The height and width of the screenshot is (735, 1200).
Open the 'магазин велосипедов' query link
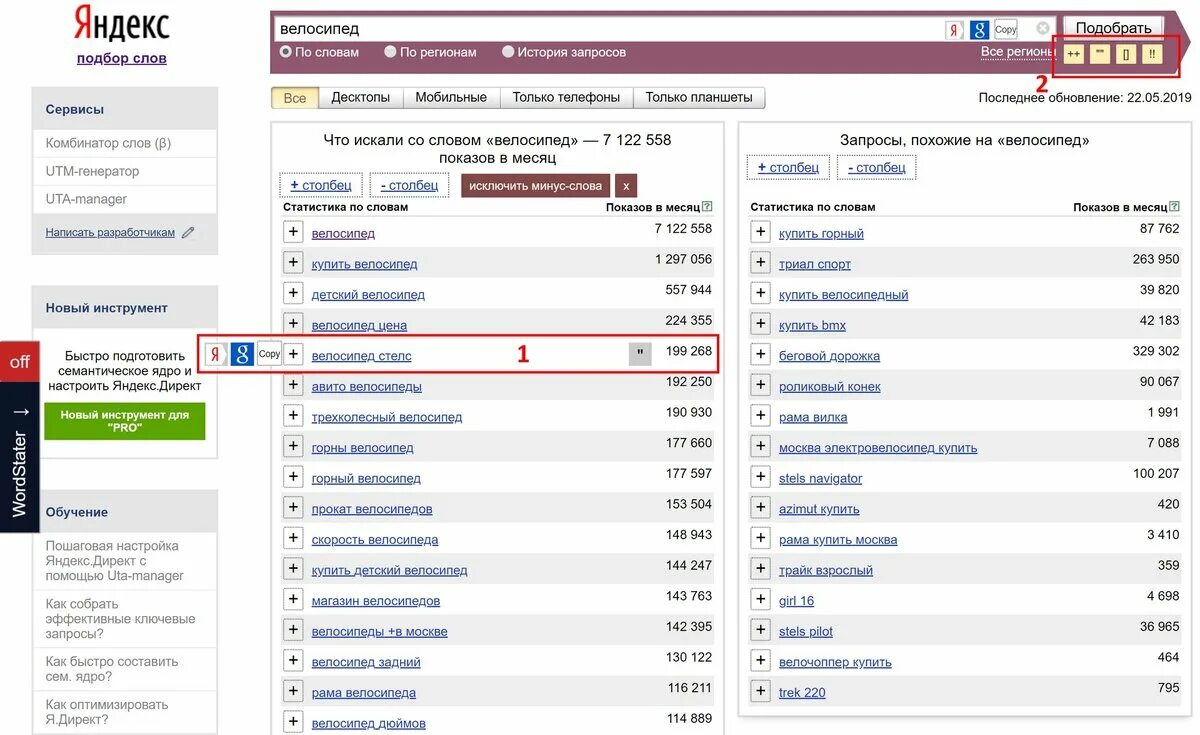376,601
